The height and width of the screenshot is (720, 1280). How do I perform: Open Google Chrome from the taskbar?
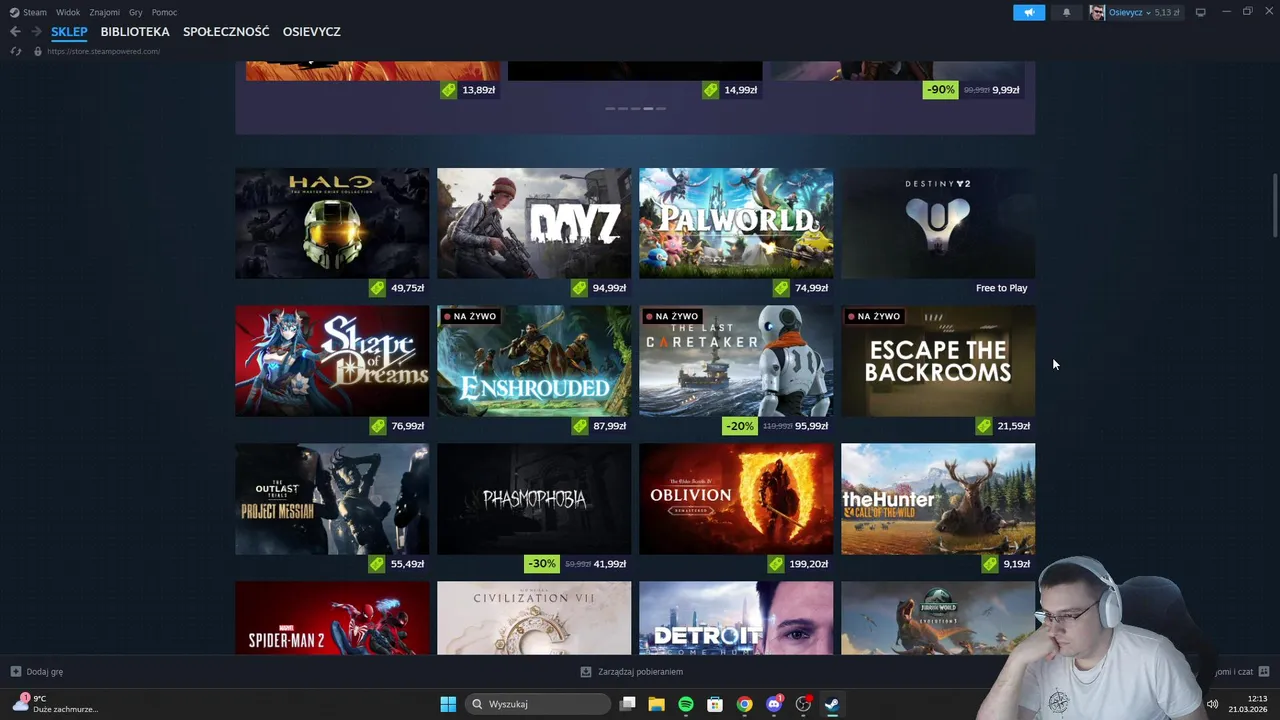point(744,704)
